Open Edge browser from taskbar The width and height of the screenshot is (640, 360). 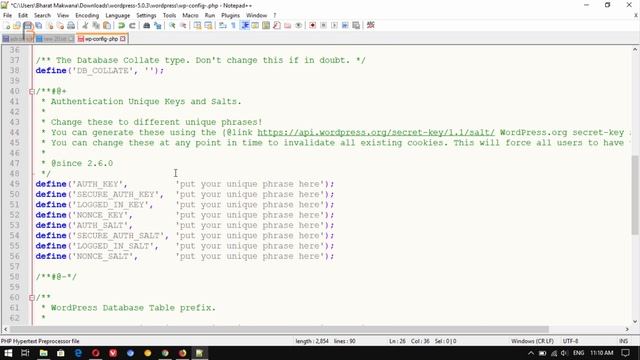coord(78,353)
